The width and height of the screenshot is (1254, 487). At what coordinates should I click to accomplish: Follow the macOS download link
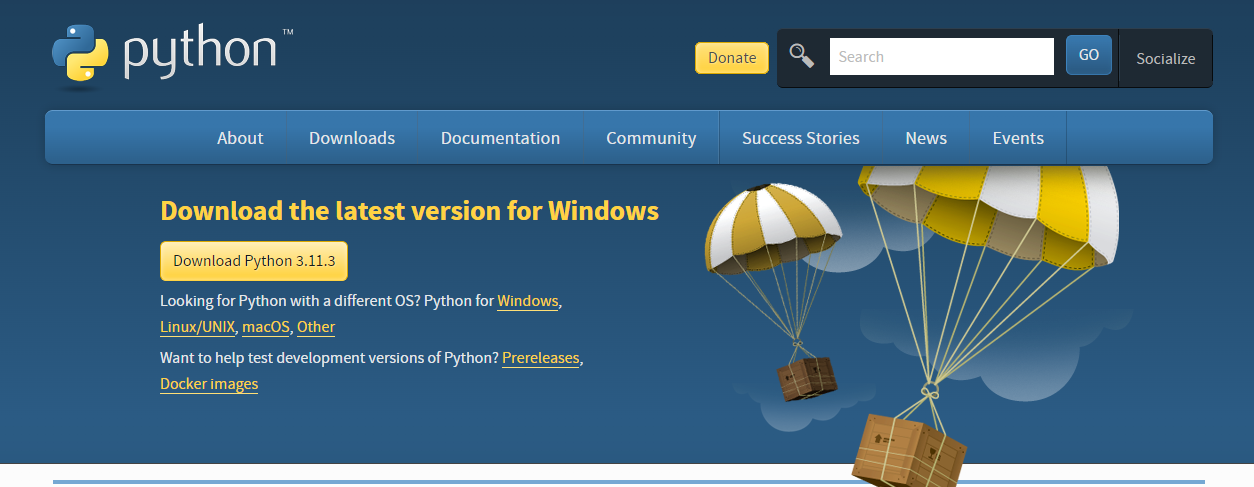click(266, 327)
